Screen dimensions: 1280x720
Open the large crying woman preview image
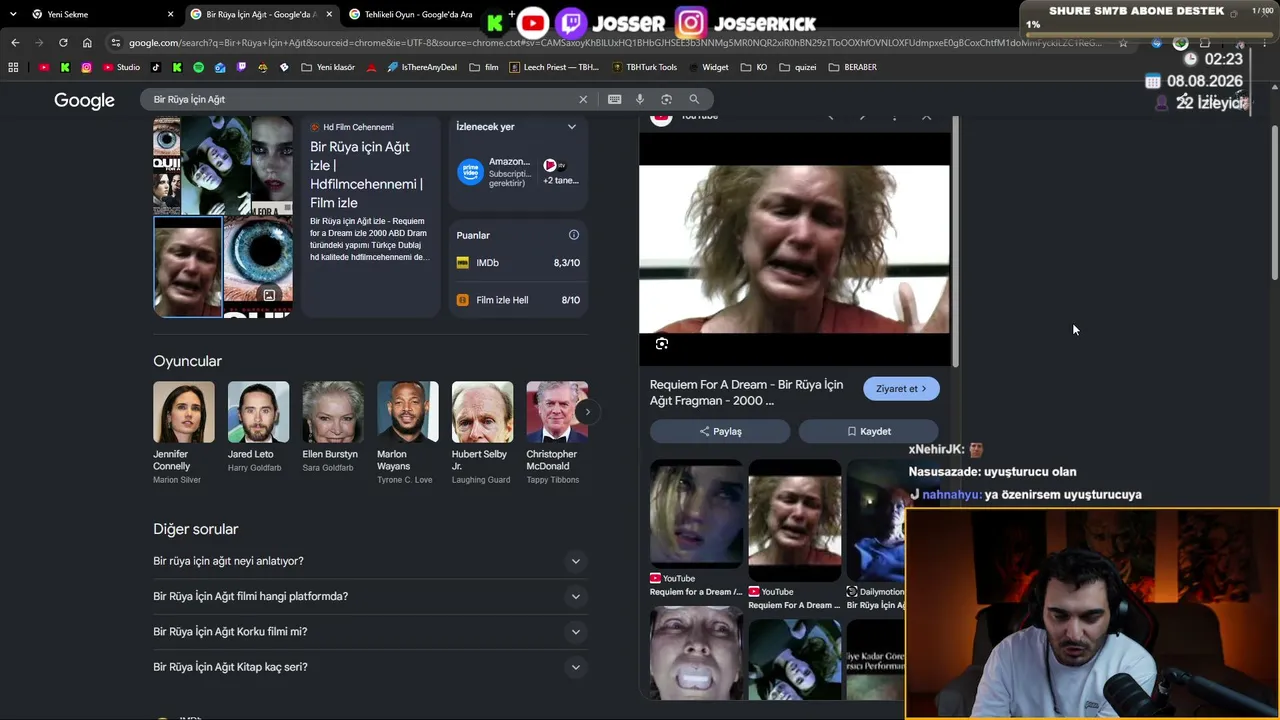point(794,249)
